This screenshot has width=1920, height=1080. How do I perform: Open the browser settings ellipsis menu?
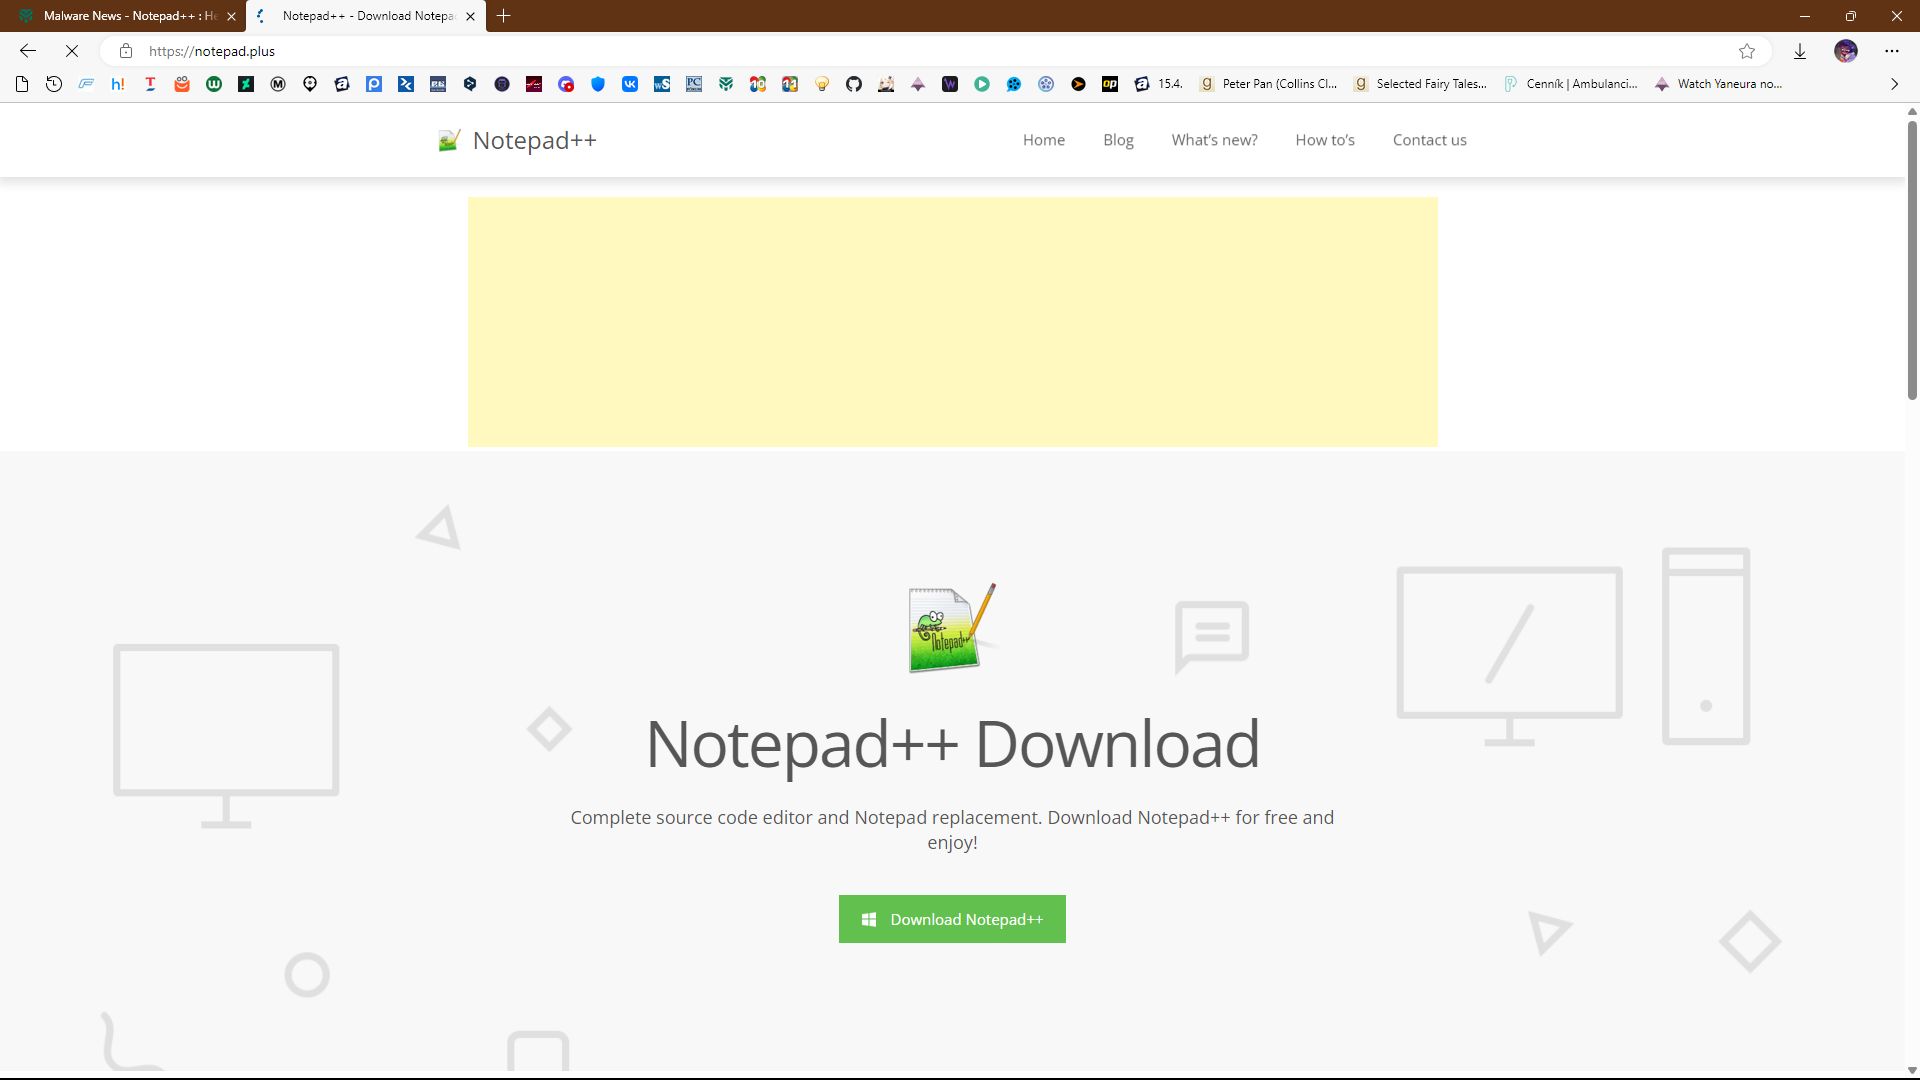[x=1892, y=51]
